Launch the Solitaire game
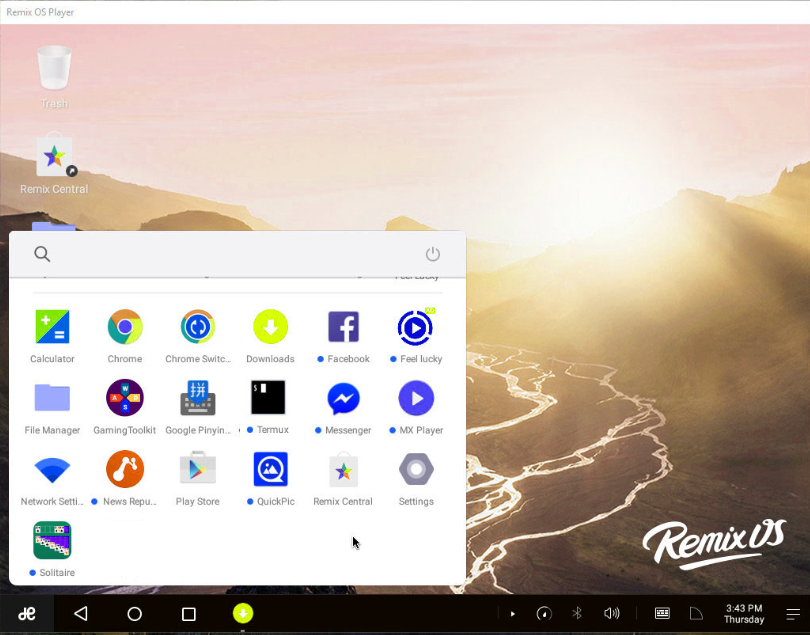Viewport: 810px width, 635px height. [x=51, y=540]
